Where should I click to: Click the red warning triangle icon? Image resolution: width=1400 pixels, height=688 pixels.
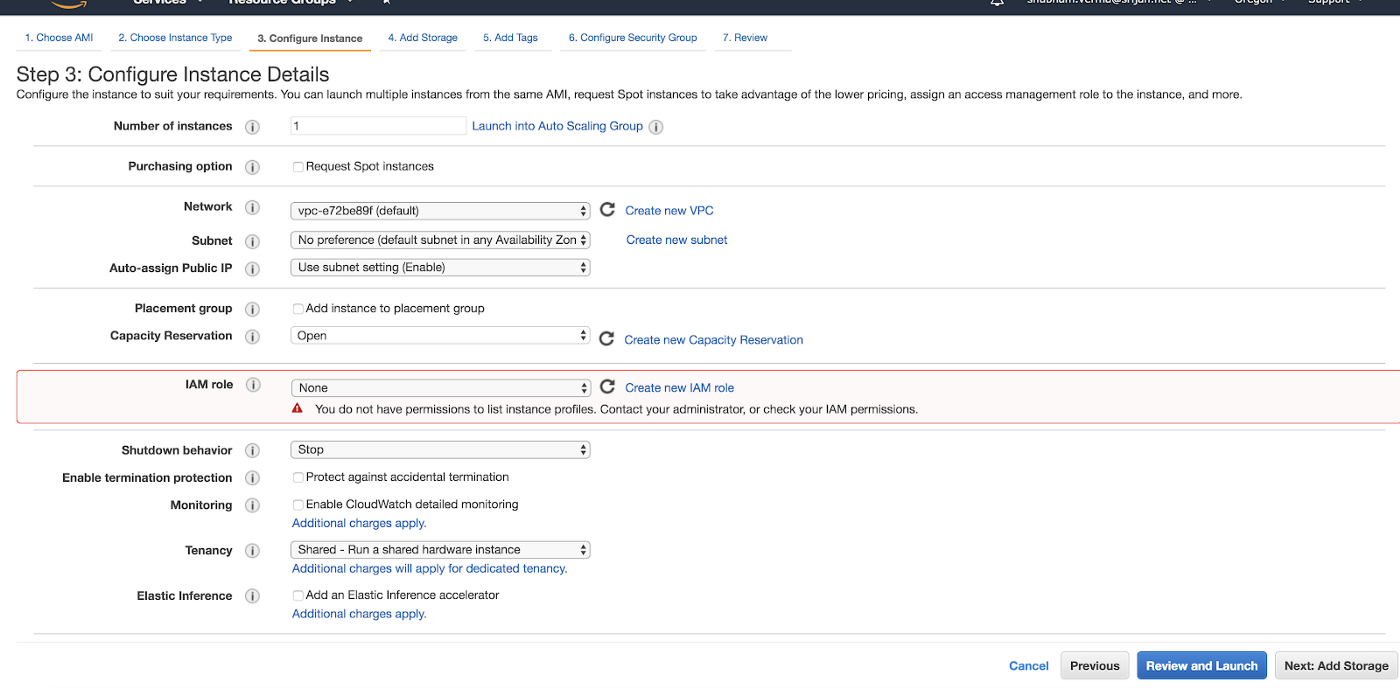(297, 409)
